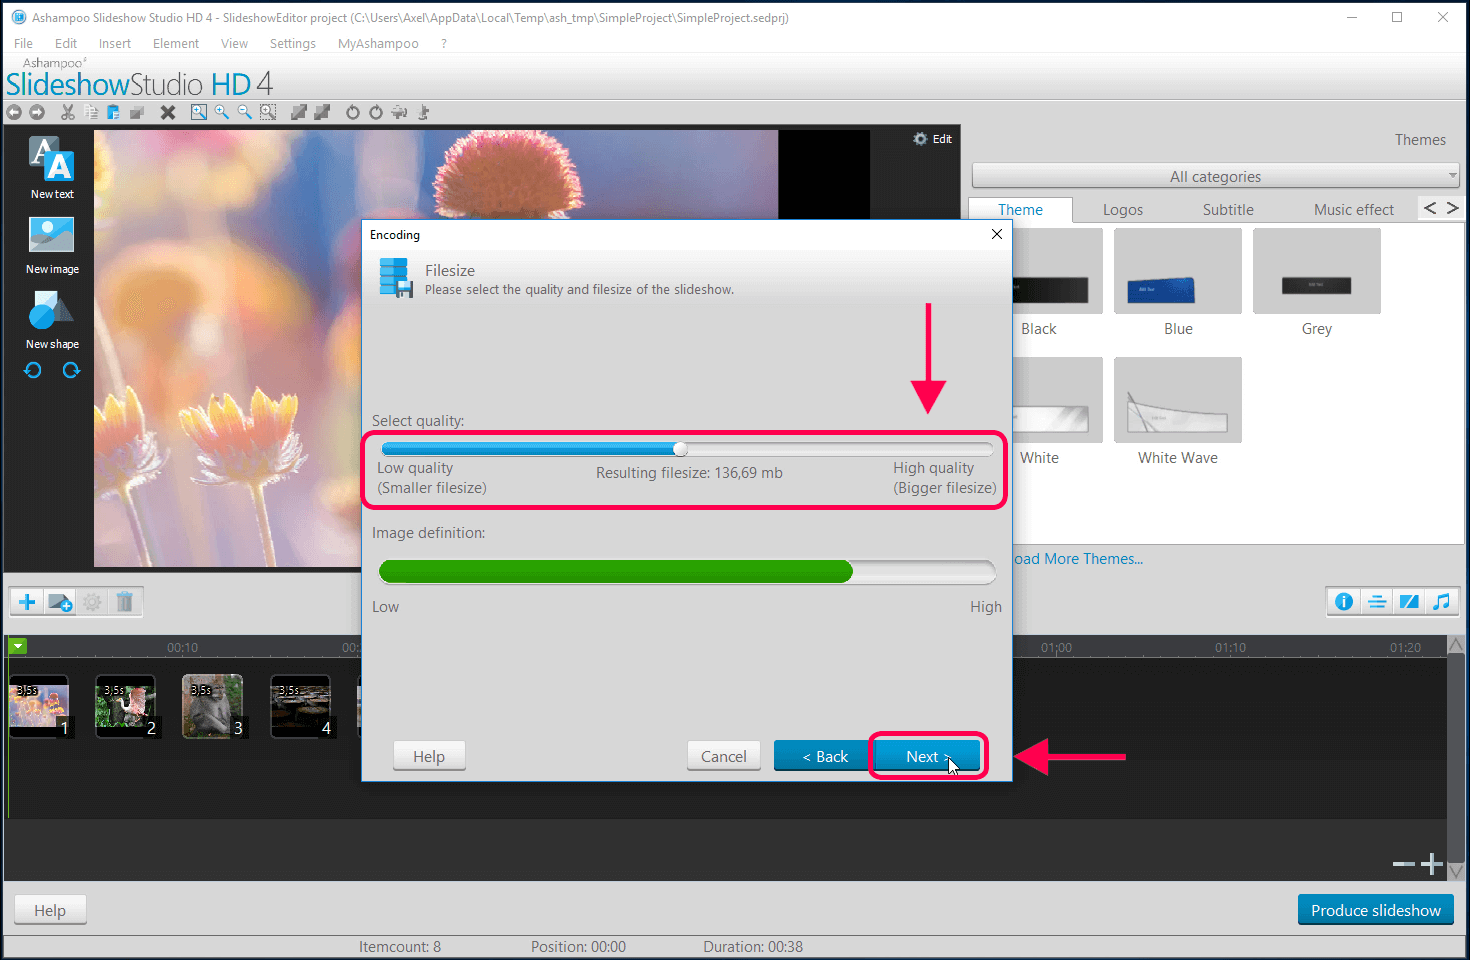The width and height of the screenshot is (1470, 960).
Task: Click the Produce slideshow button
Action: pos(1376,910)
